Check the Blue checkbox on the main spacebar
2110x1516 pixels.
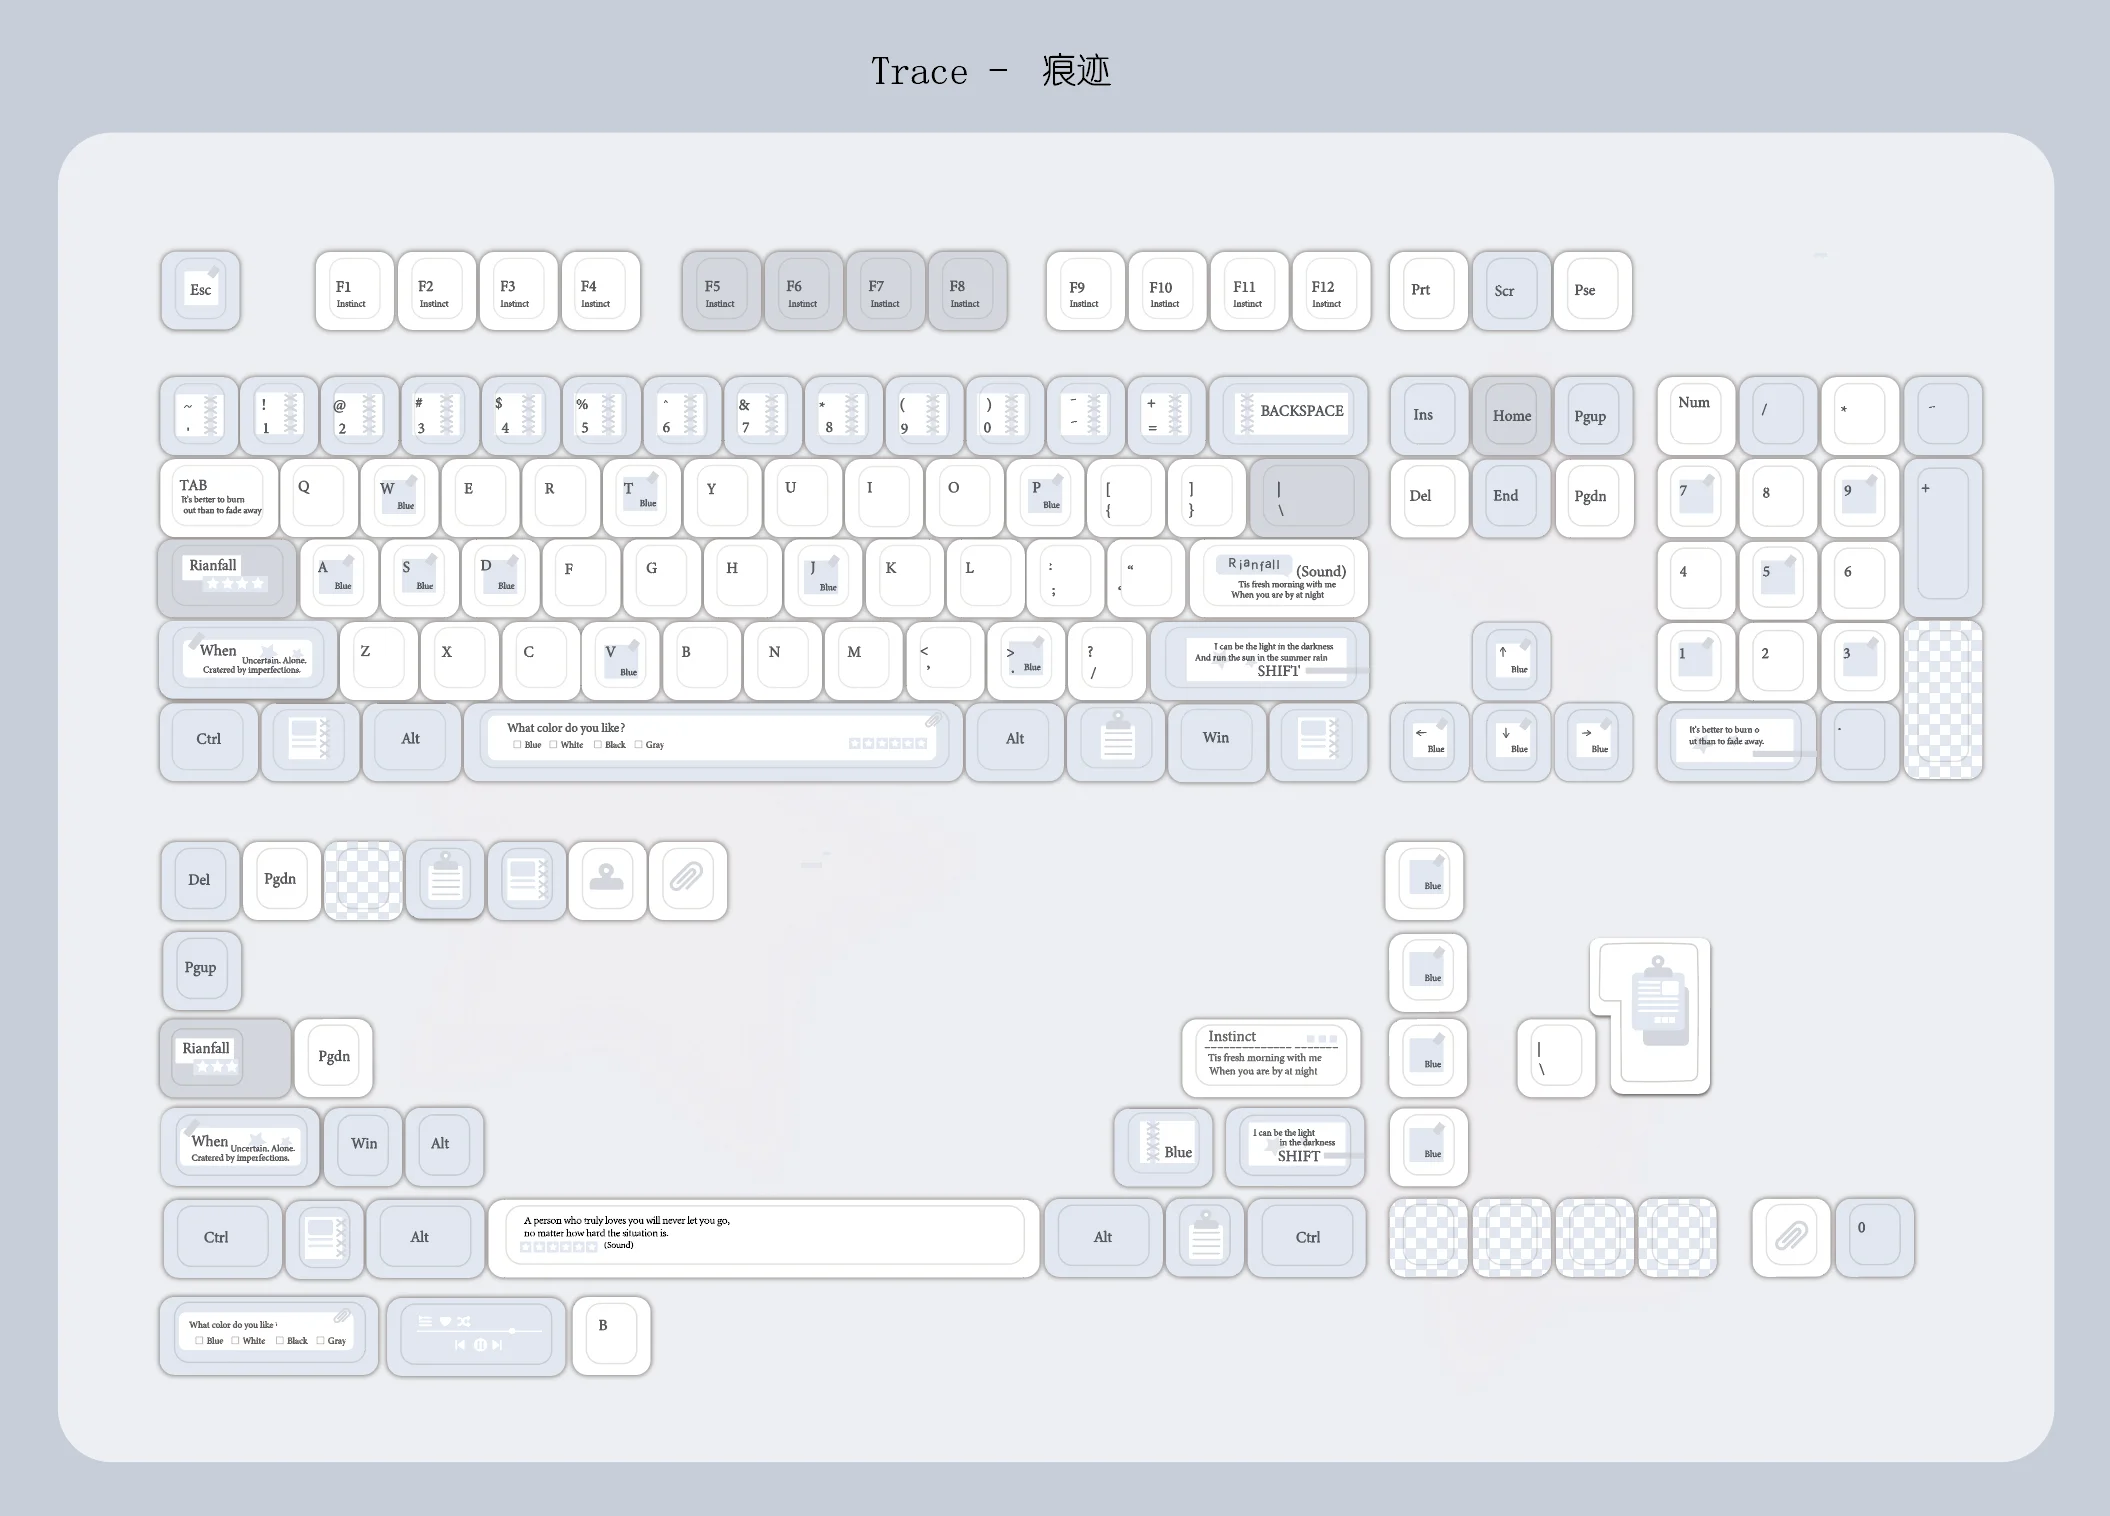(x=517, y=745)
